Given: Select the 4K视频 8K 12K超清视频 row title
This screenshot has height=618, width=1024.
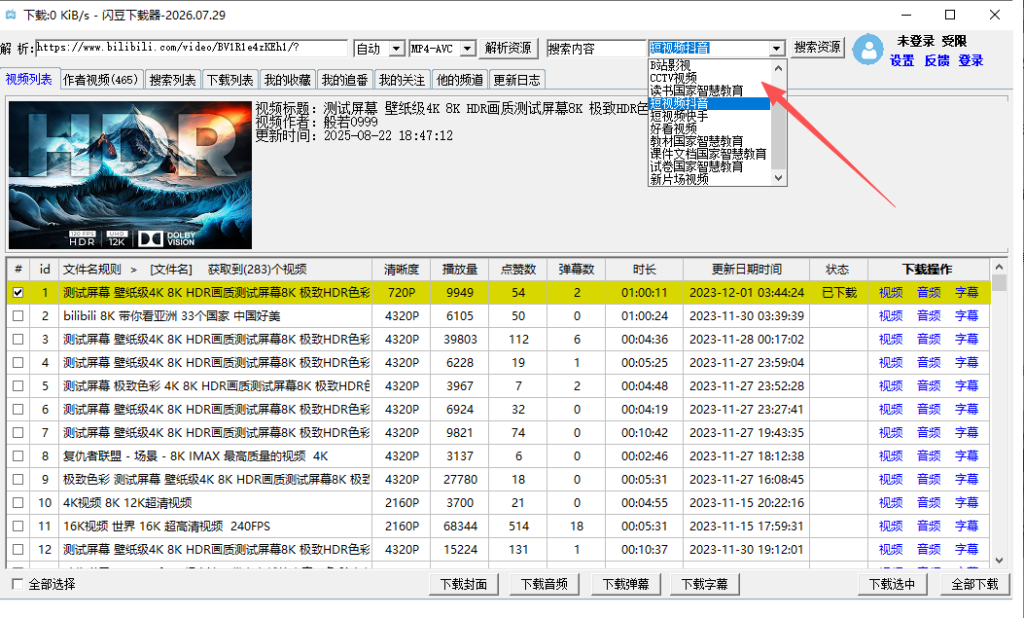Looking at the screenshot, I should pos(127,503).
